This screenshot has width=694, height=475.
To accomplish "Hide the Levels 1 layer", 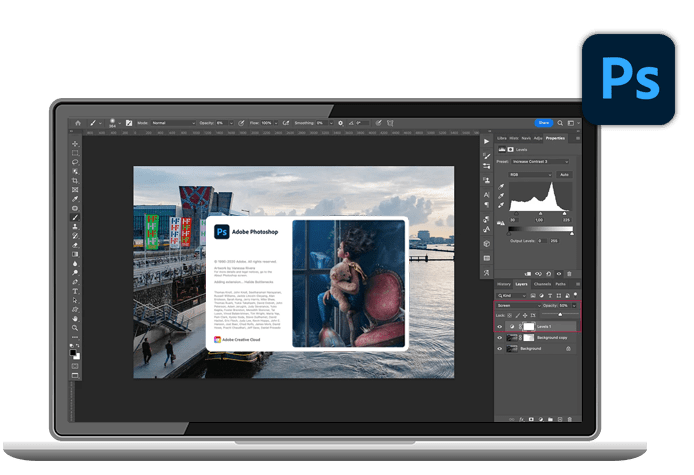I will tap(500, 327).
